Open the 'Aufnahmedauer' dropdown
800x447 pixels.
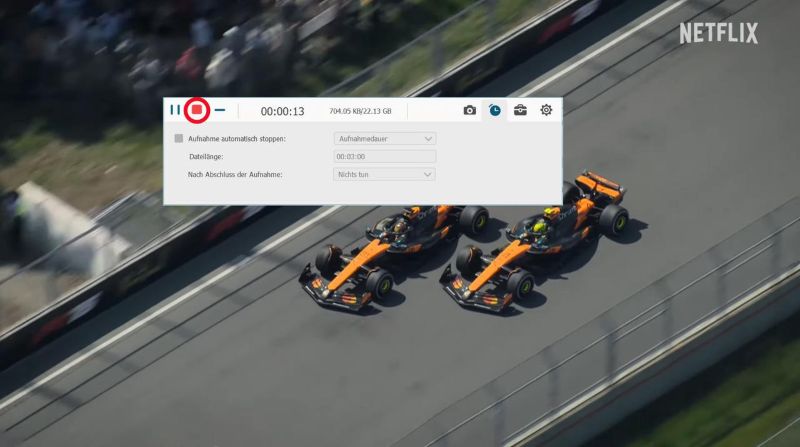[x=385, y=138]
